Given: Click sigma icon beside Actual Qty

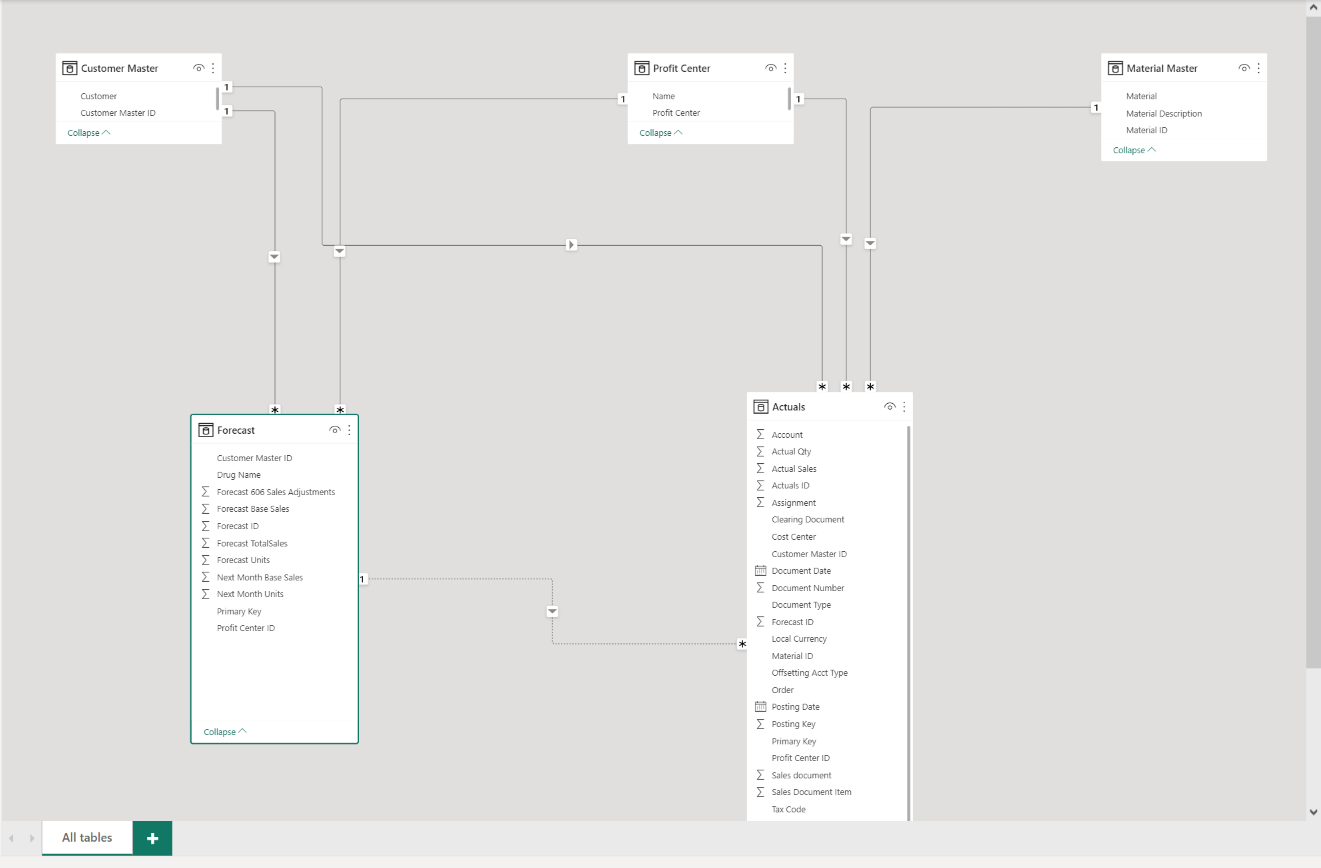Looking at the screenshot, I should [x=760, y=452].
